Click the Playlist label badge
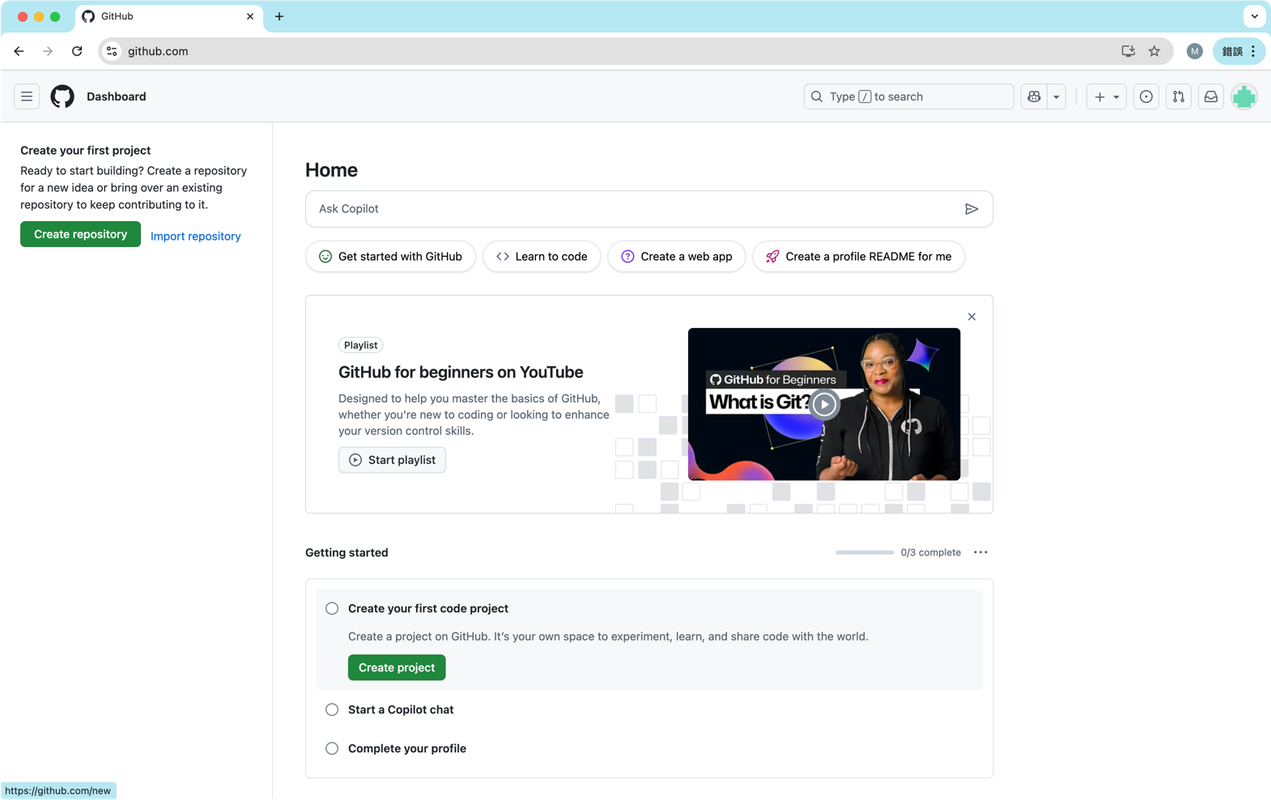 point(361,345)
